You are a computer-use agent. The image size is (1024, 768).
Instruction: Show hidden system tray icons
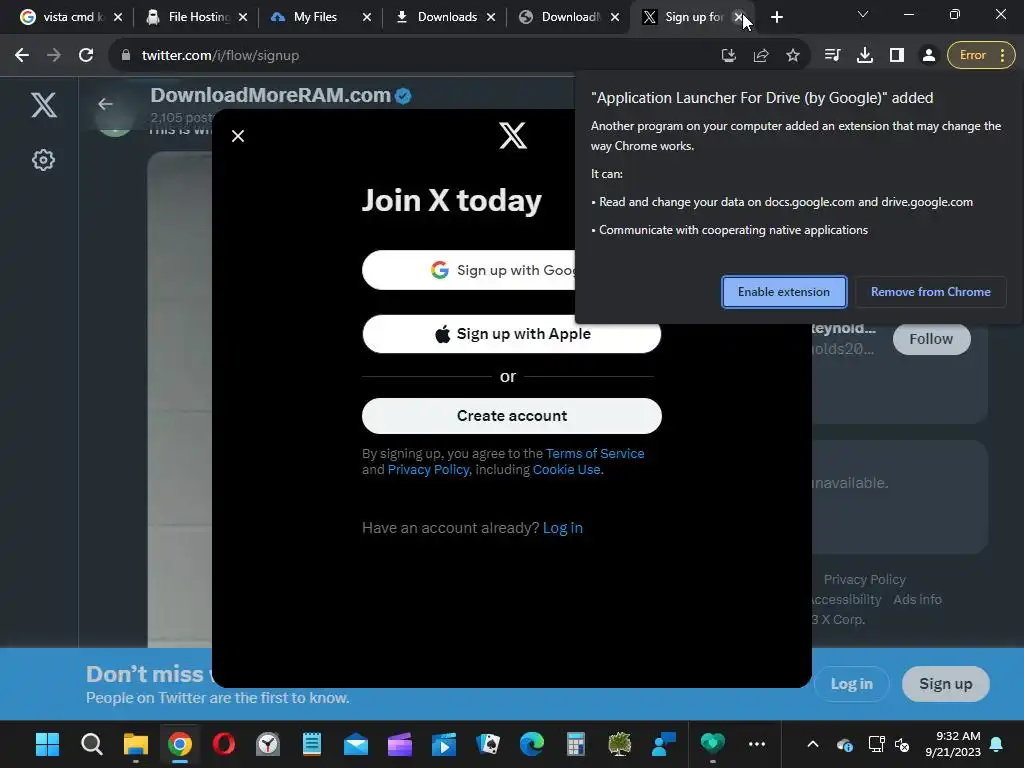pos(812,744)
